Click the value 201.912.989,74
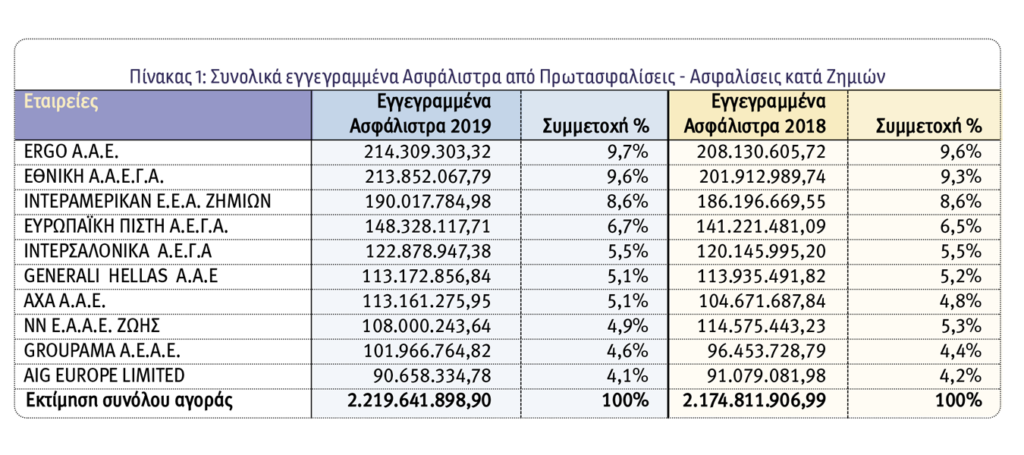 (x=761, y=177)
